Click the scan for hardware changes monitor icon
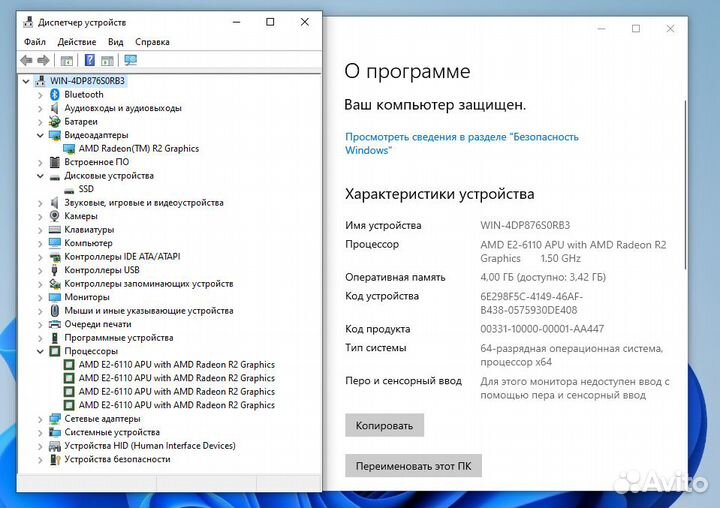Image resolution: width=720 pixels, height=508 pixels. [130, 60]
